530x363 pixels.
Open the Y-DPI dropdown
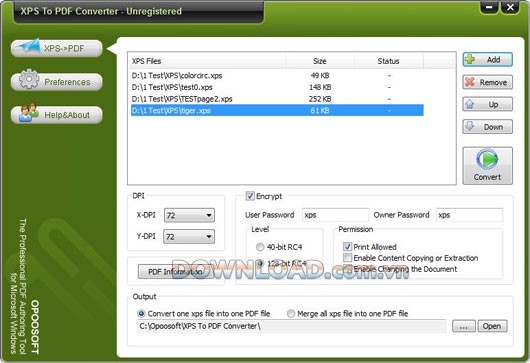189,237
